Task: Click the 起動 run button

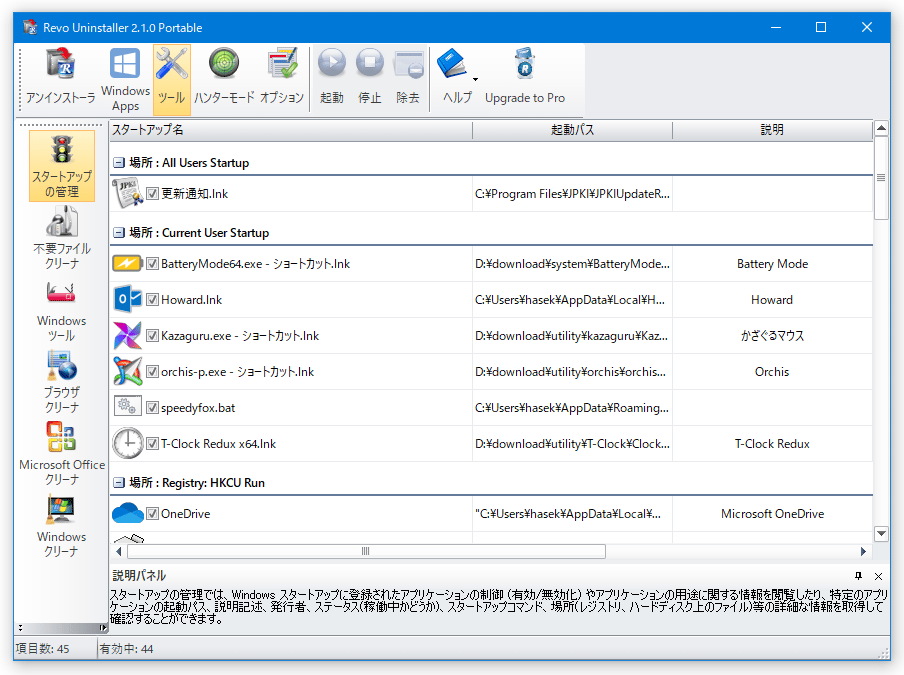Action: point(332,78)
